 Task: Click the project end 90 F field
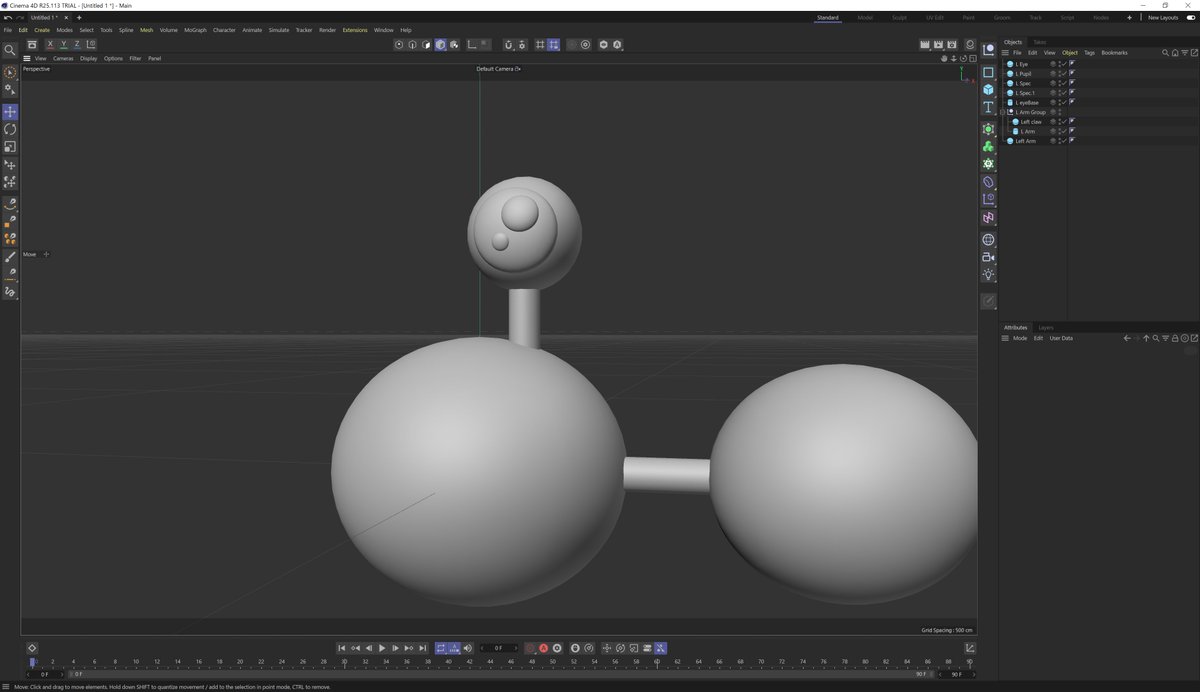click(x=957, y=674)
